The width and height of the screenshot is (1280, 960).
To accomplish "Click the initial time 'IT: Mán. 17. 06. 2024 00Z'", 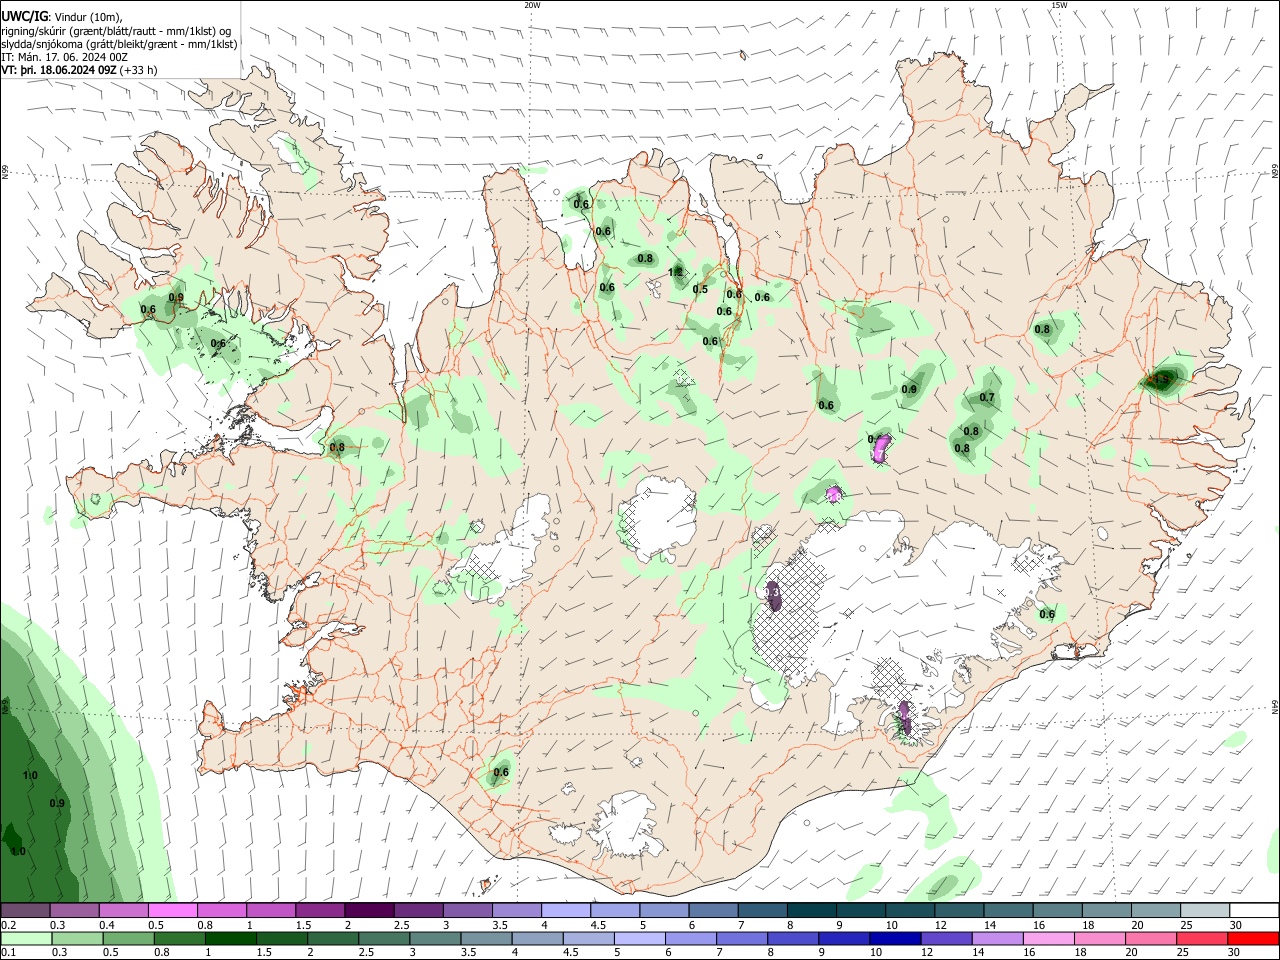I will [x=64, y=57].
